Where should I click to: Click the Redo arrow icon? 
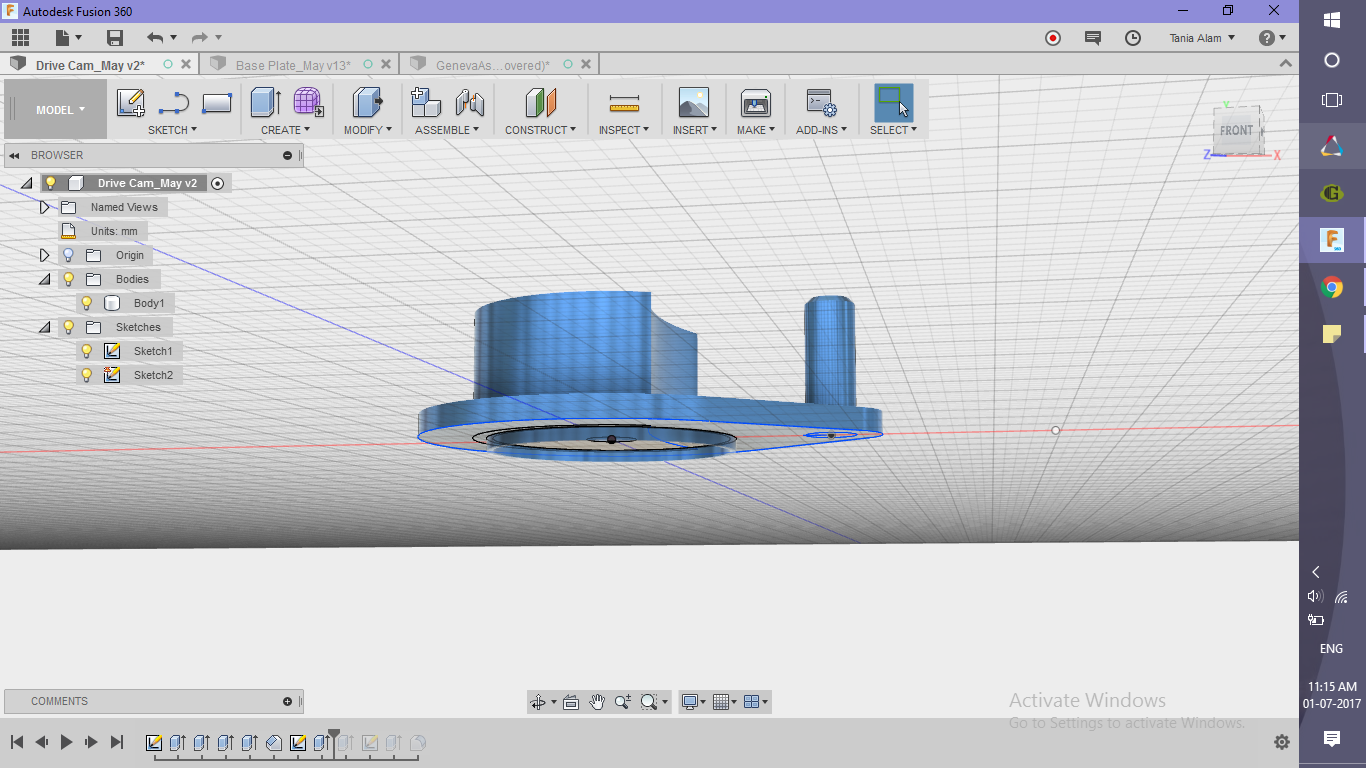(199, 38)
